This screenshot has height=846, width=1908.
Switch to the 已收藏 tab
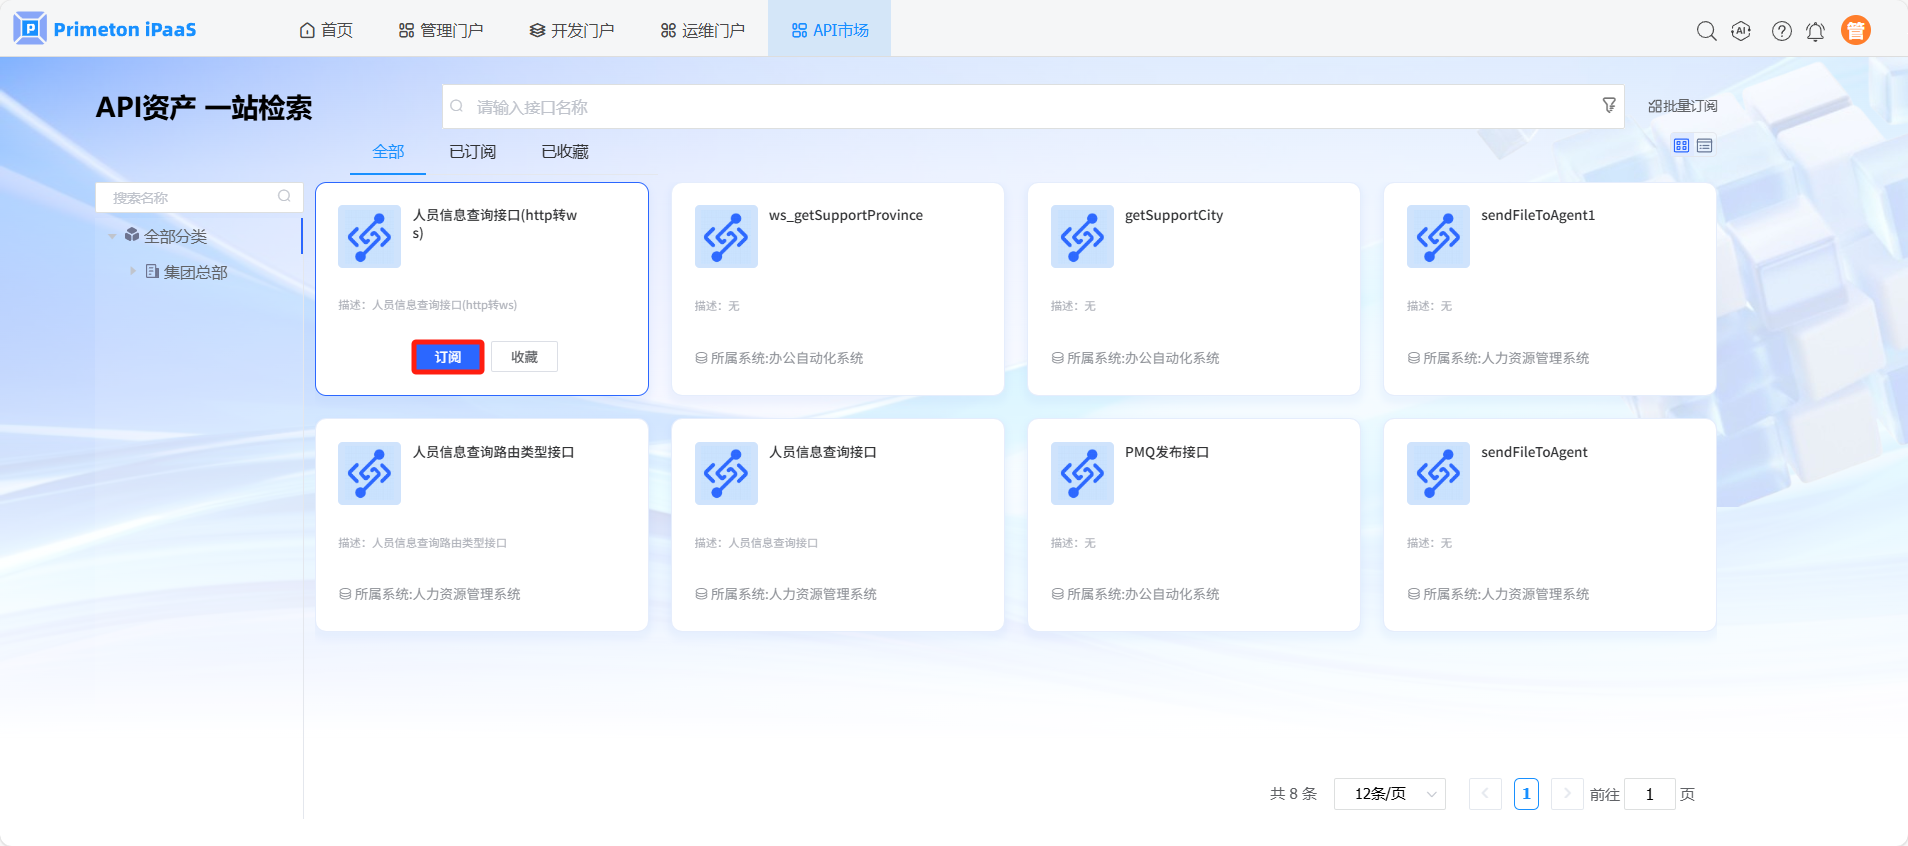pos(564,152)
